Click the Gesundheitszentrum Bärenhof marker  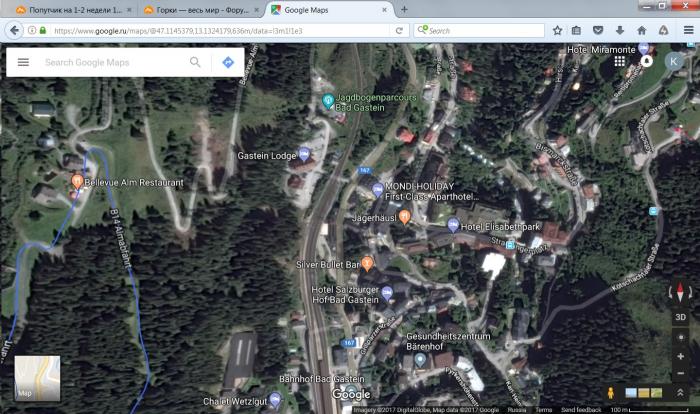420,359
